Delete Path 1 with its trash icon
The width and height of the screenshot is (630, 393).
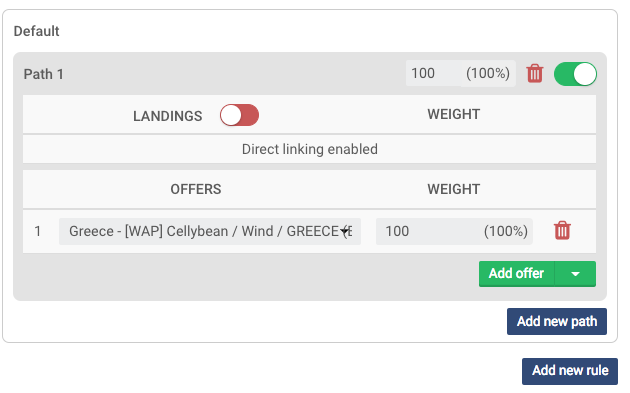tap(535, 74)
